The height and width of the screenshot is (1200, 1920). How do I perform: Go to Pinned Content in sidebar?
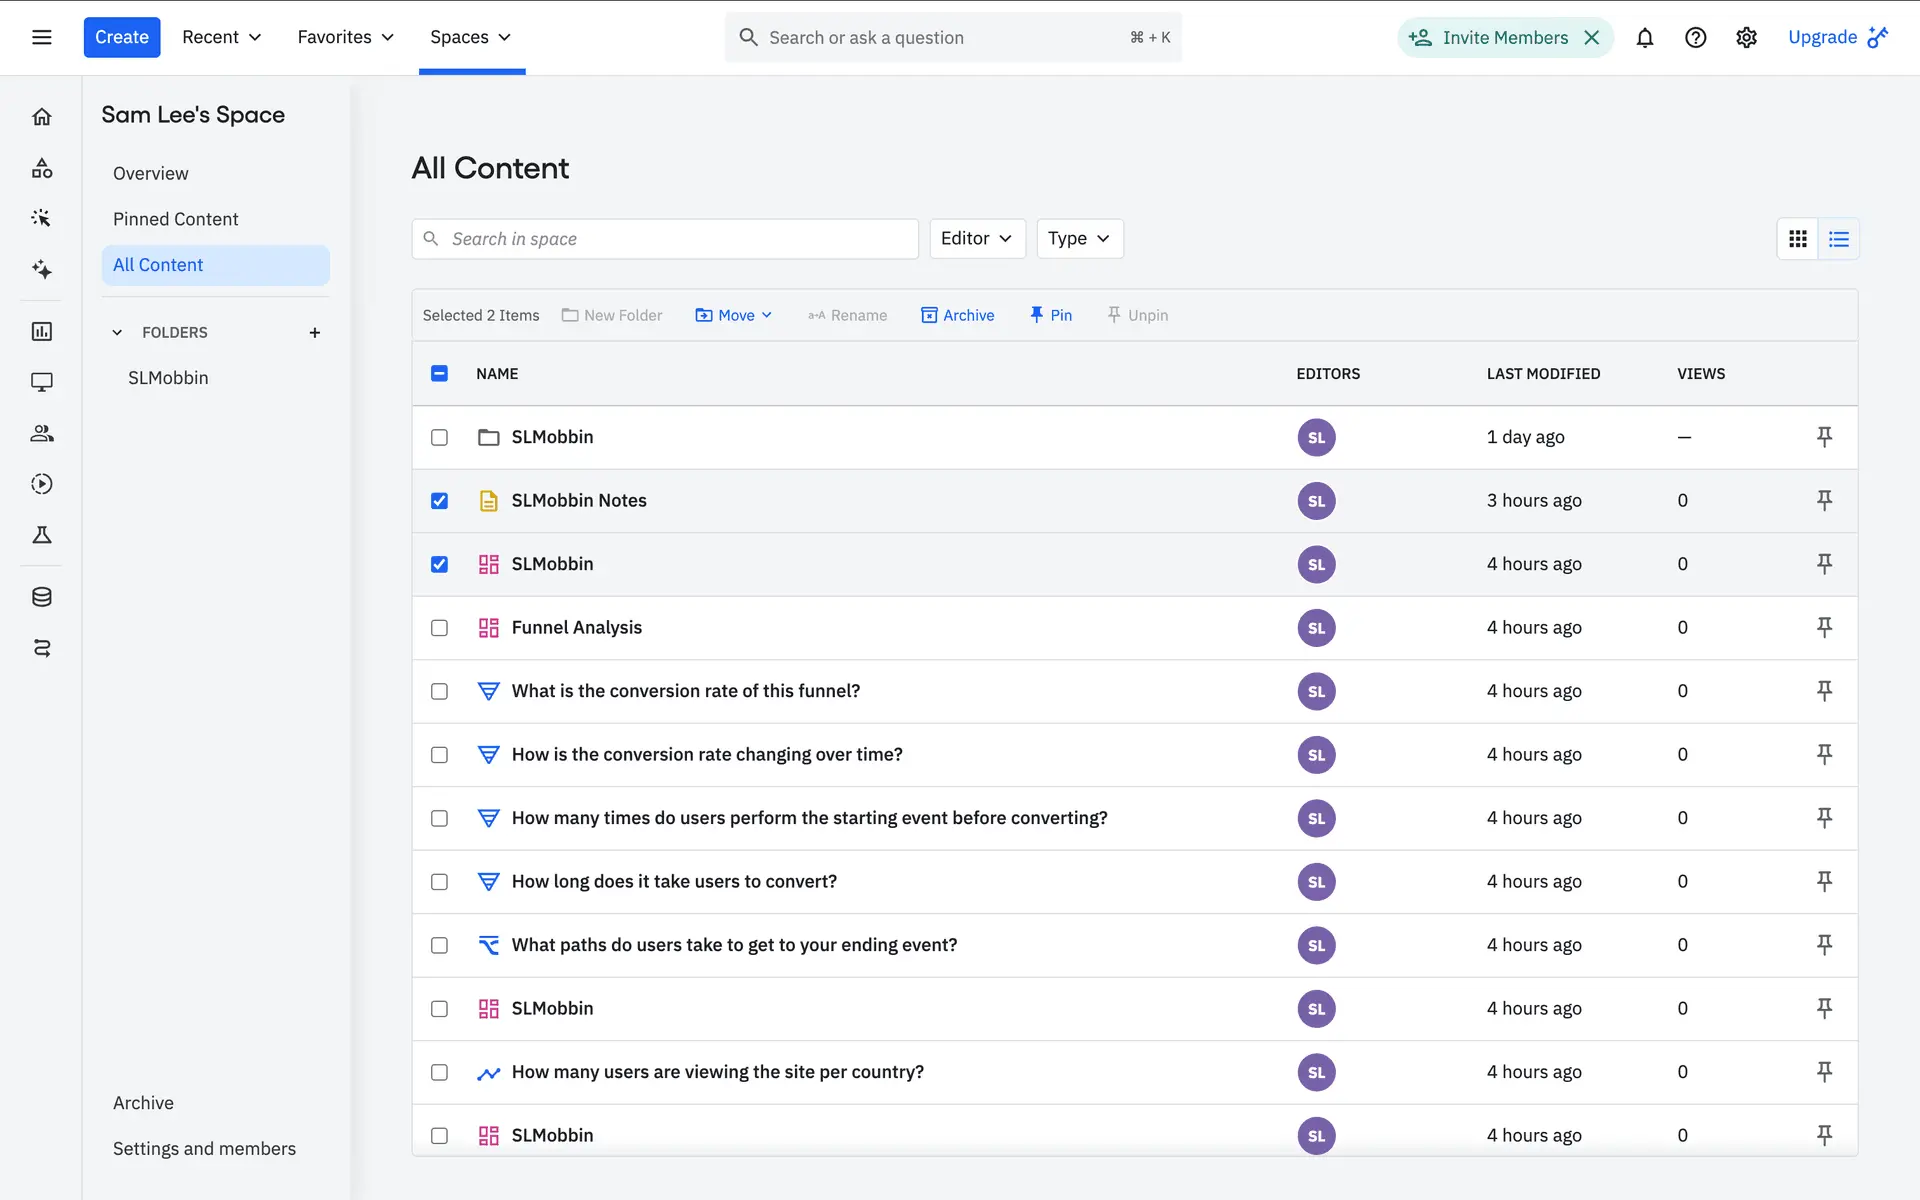[175, 219]
